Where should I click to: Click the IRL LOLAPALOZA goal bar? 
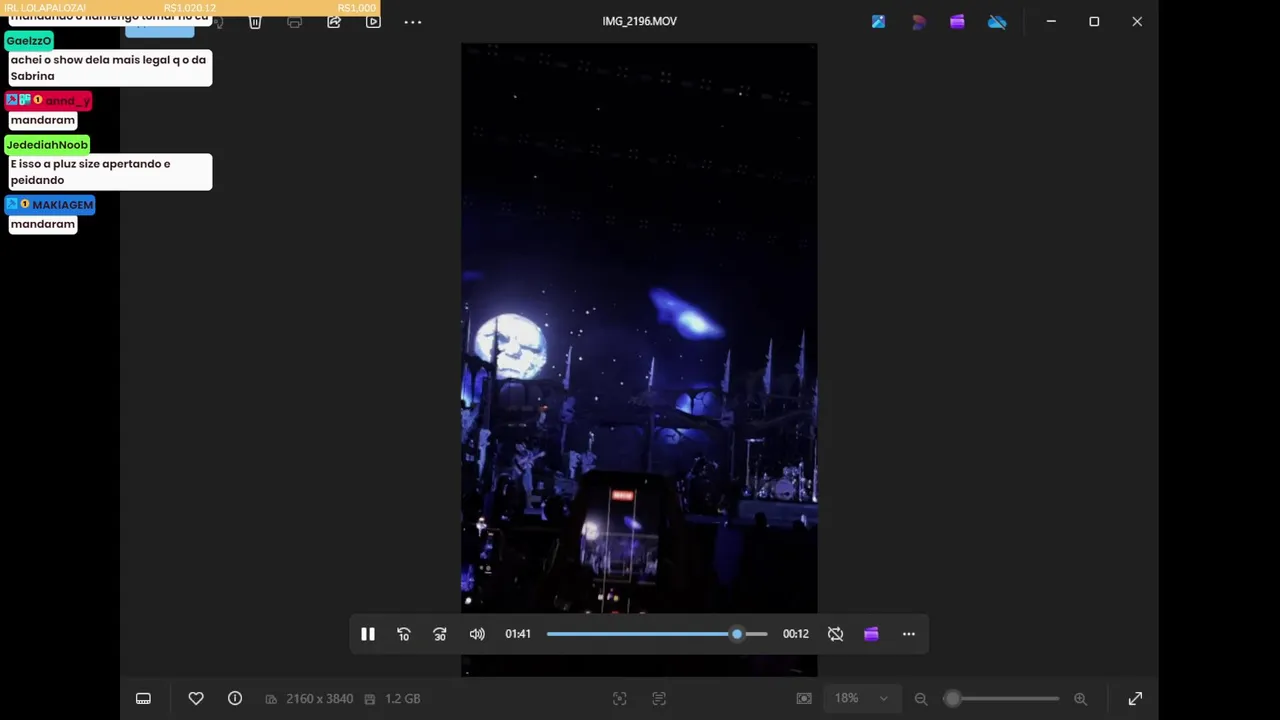tap(190, 8)
